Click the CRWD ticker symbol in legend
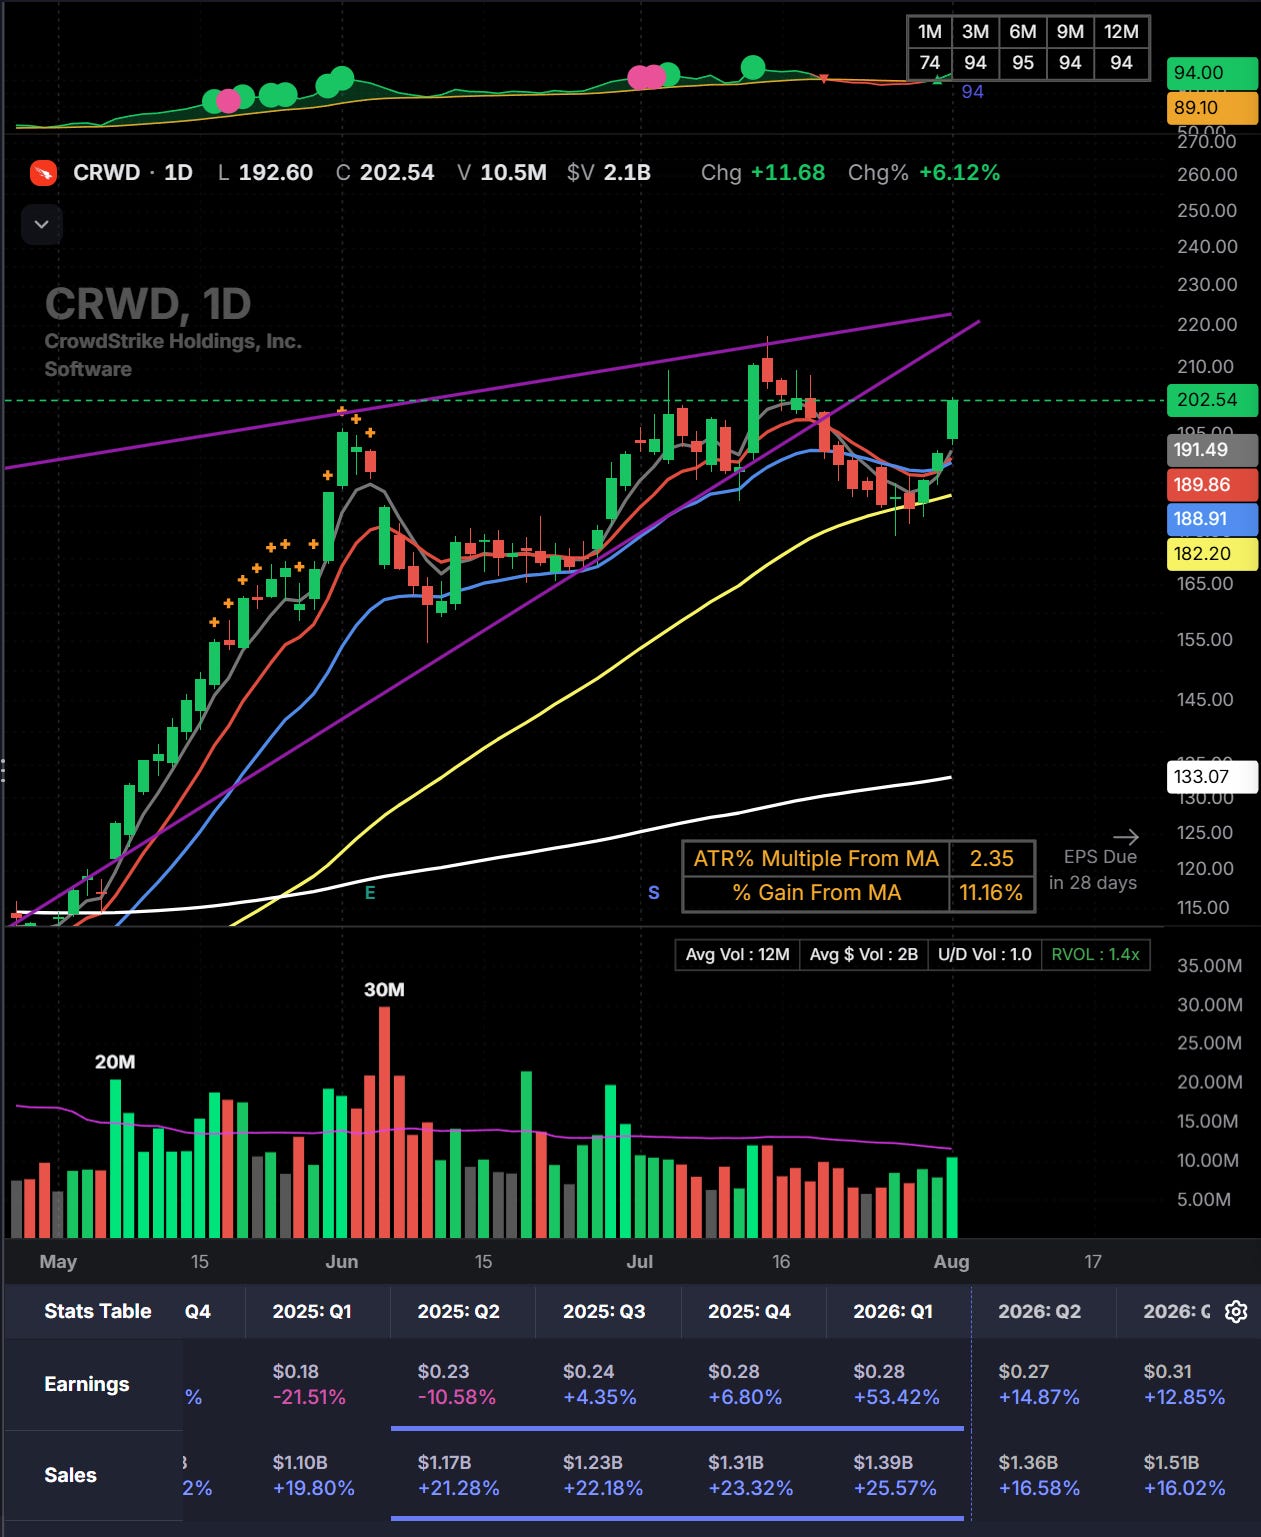The image size is (1261, 1537). coord(106,172)
